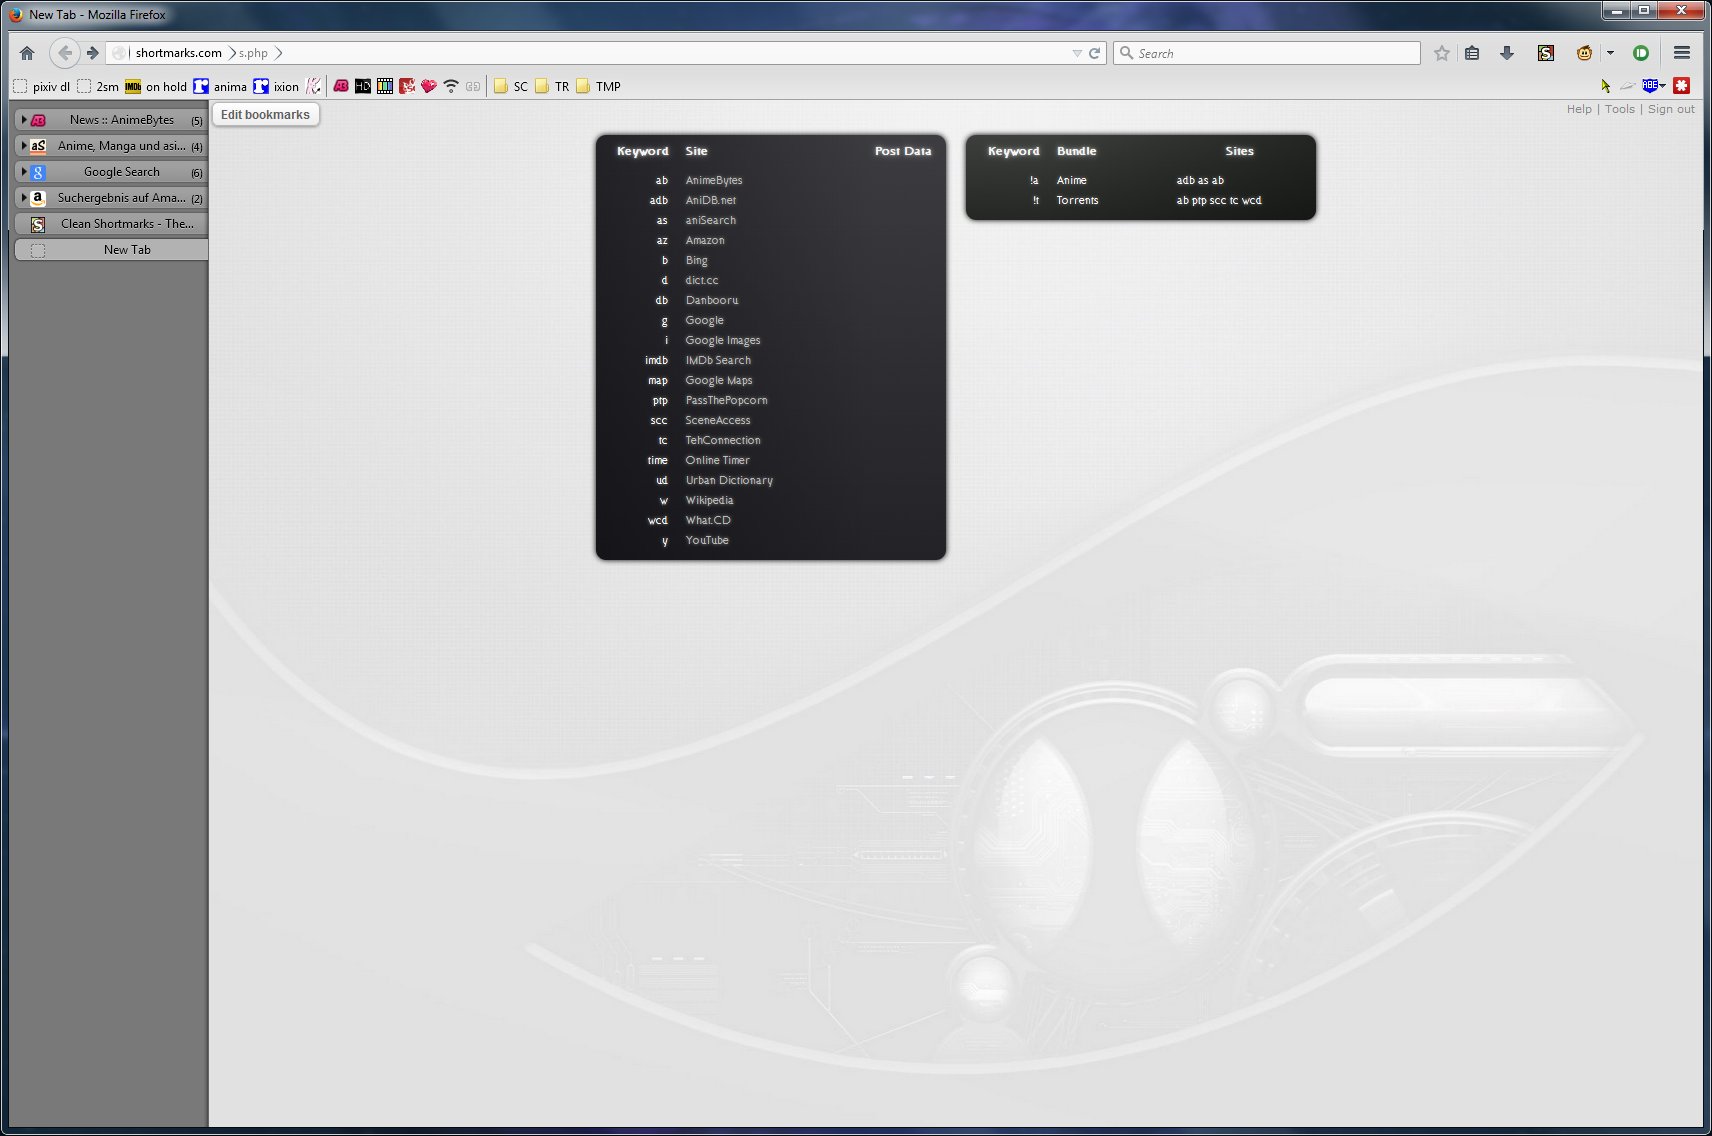Open the YouTube site link

[x=707, y=540]
